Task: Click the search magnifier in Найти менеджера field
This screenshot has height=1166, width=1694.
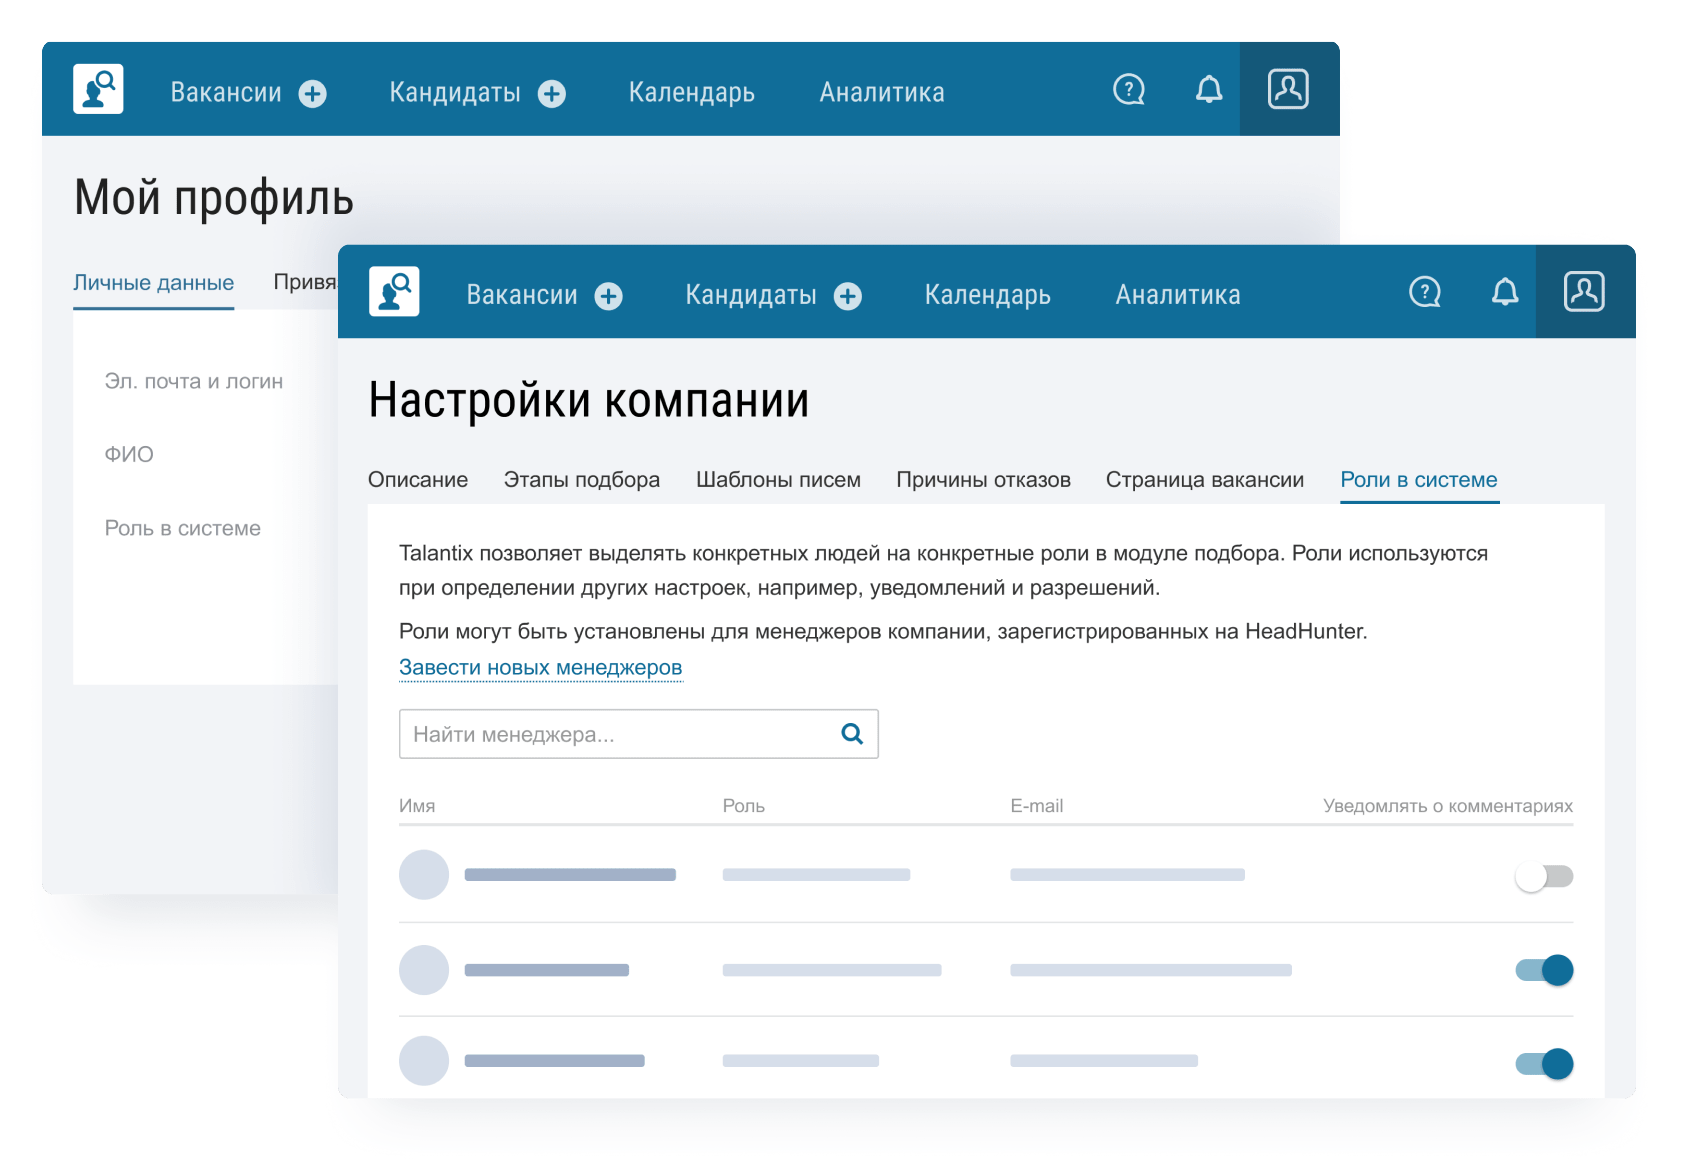Action: click(x=851, y=733)
